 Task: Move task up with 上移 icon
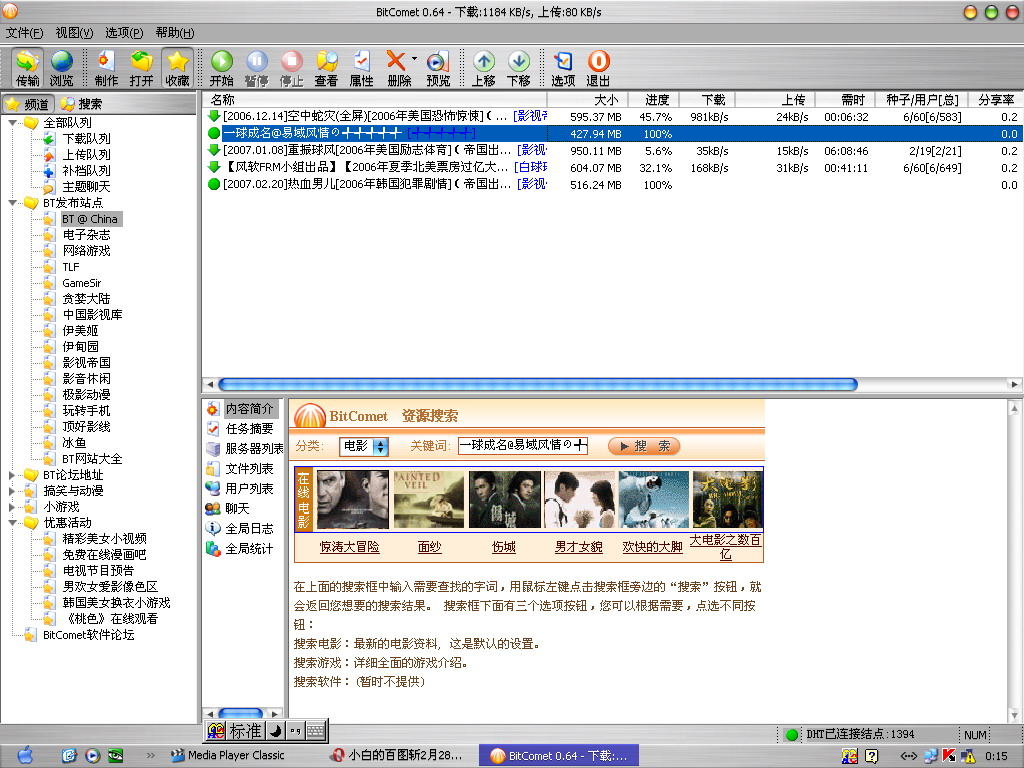pos(483,68)
